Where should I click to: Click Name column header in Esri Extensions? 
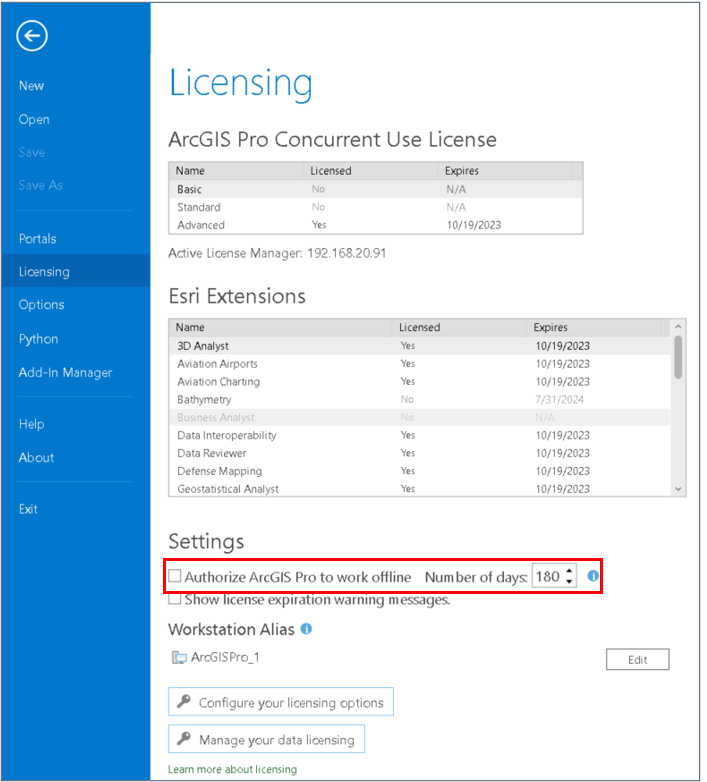pos(281,328)
